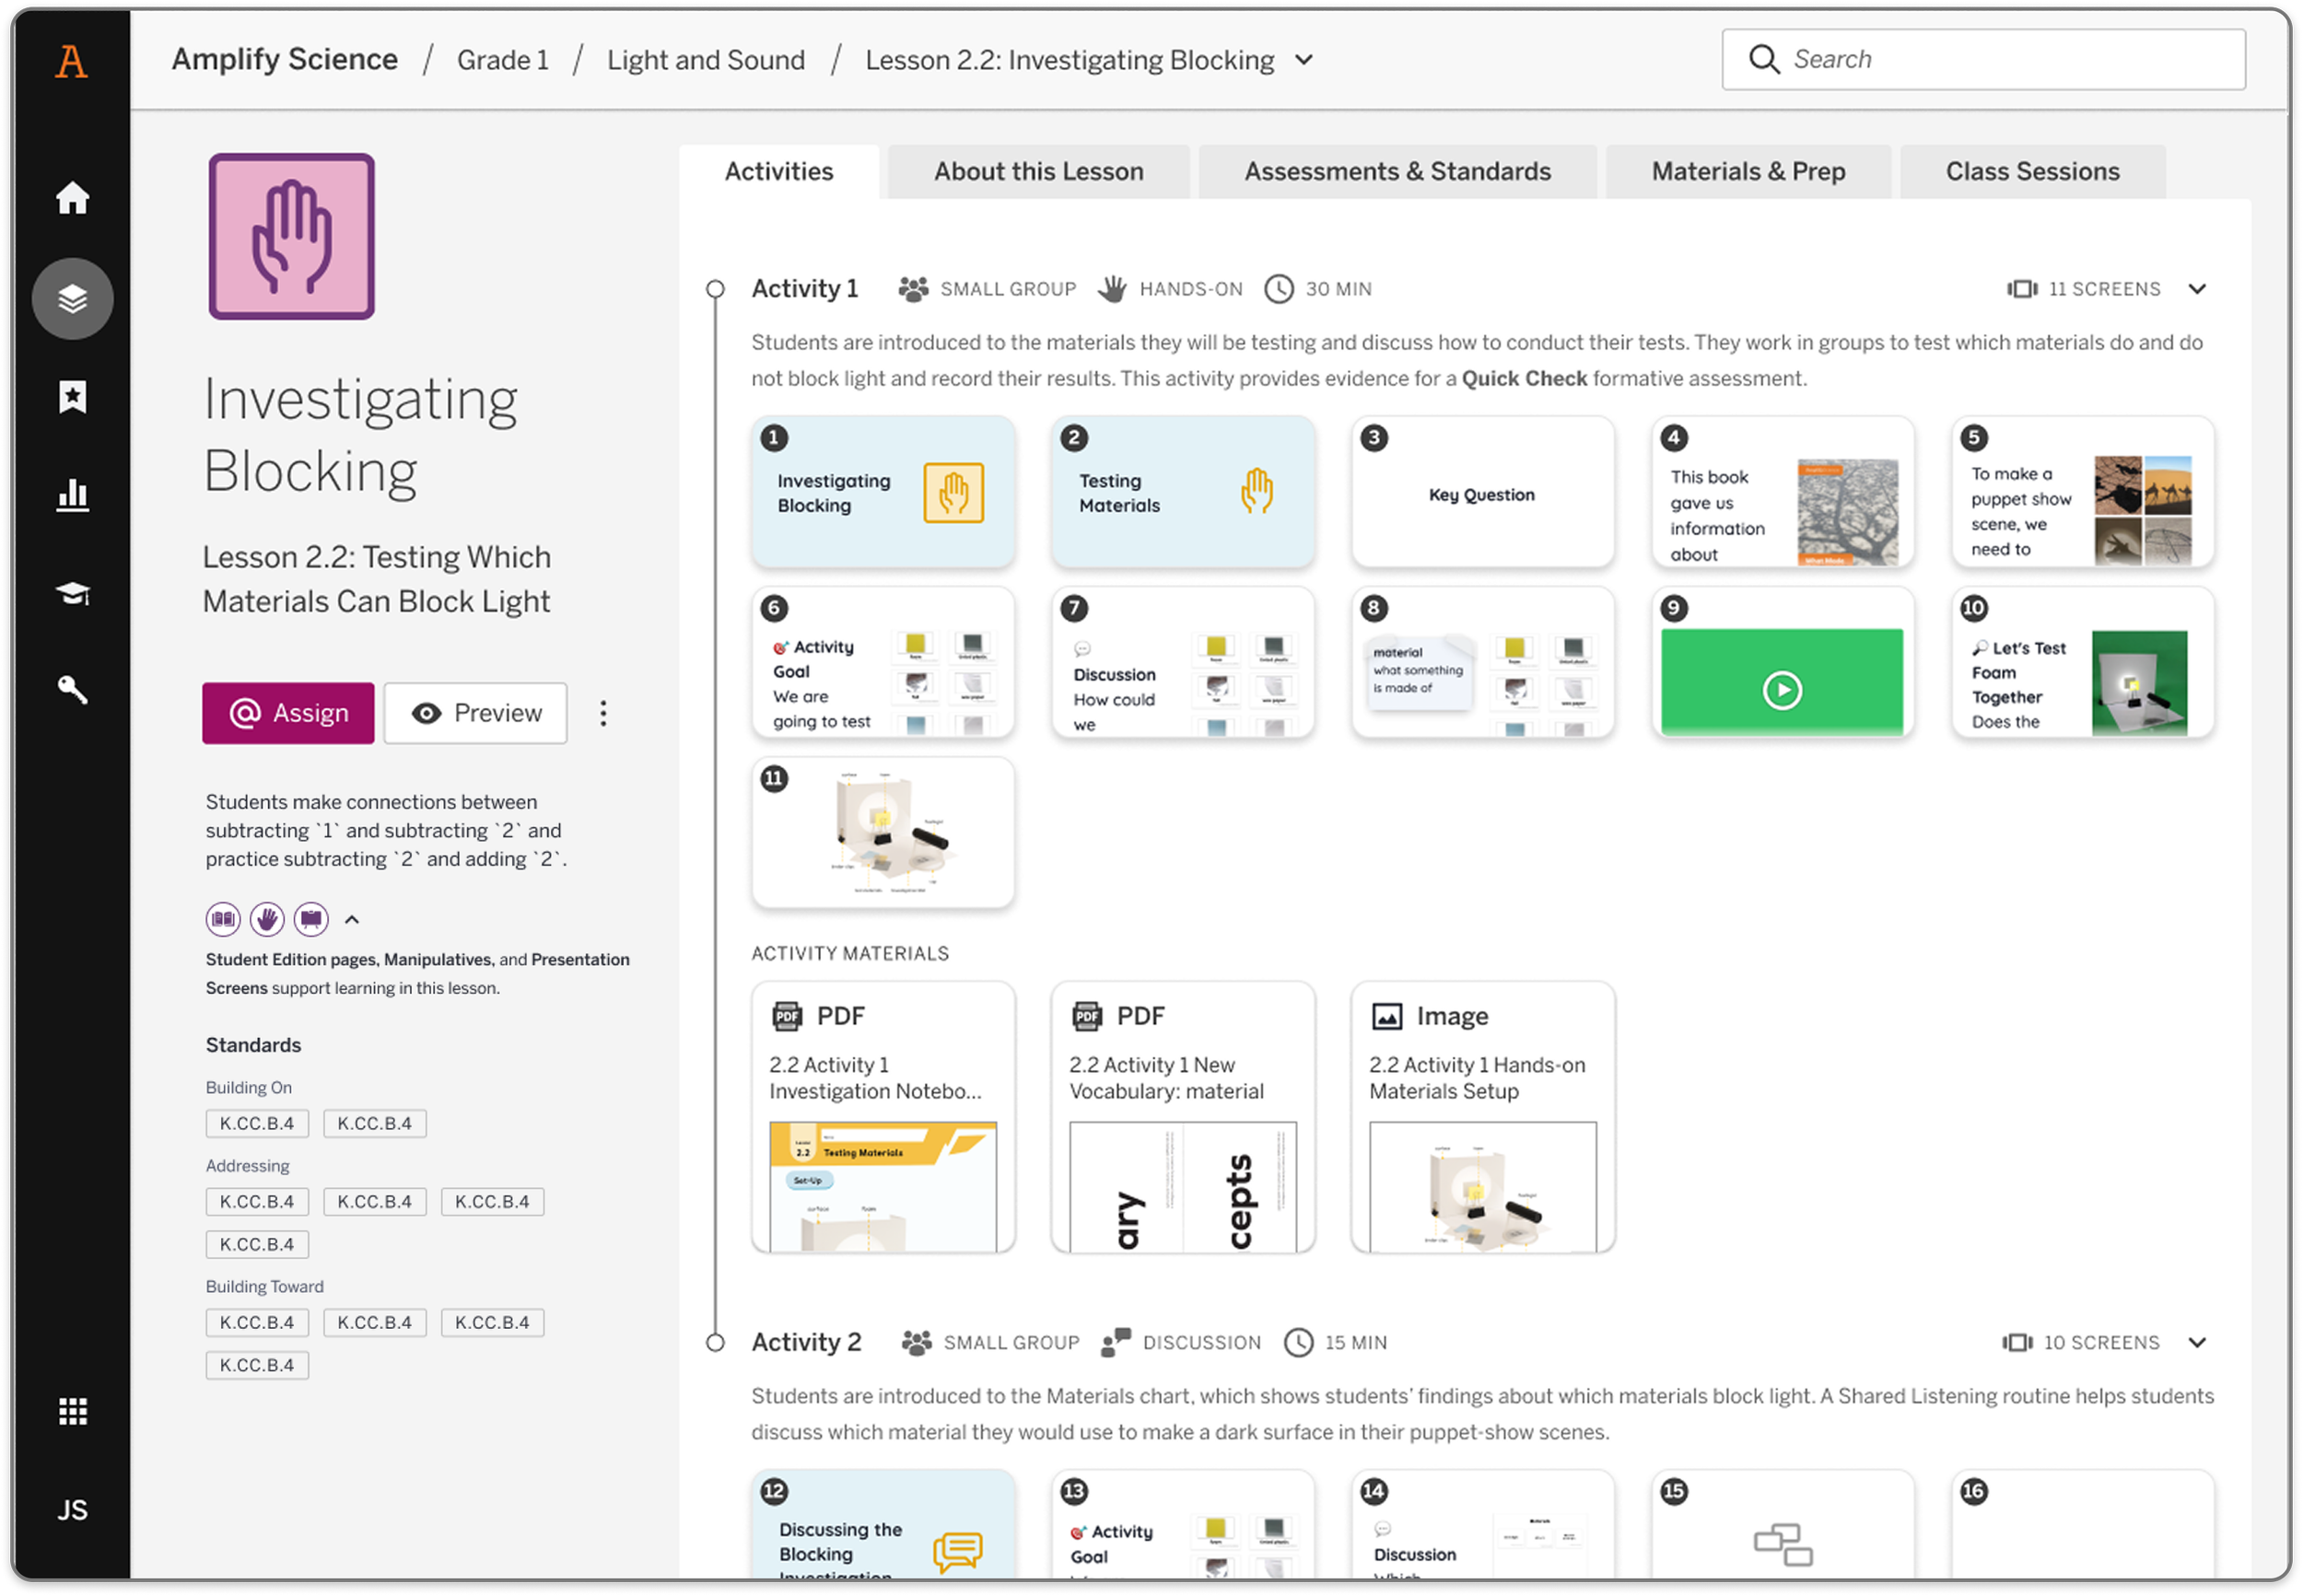This screenshot has width=2303, height=1596.
Task: Collapse the lesson resources chevron
Action: [352, 919]
